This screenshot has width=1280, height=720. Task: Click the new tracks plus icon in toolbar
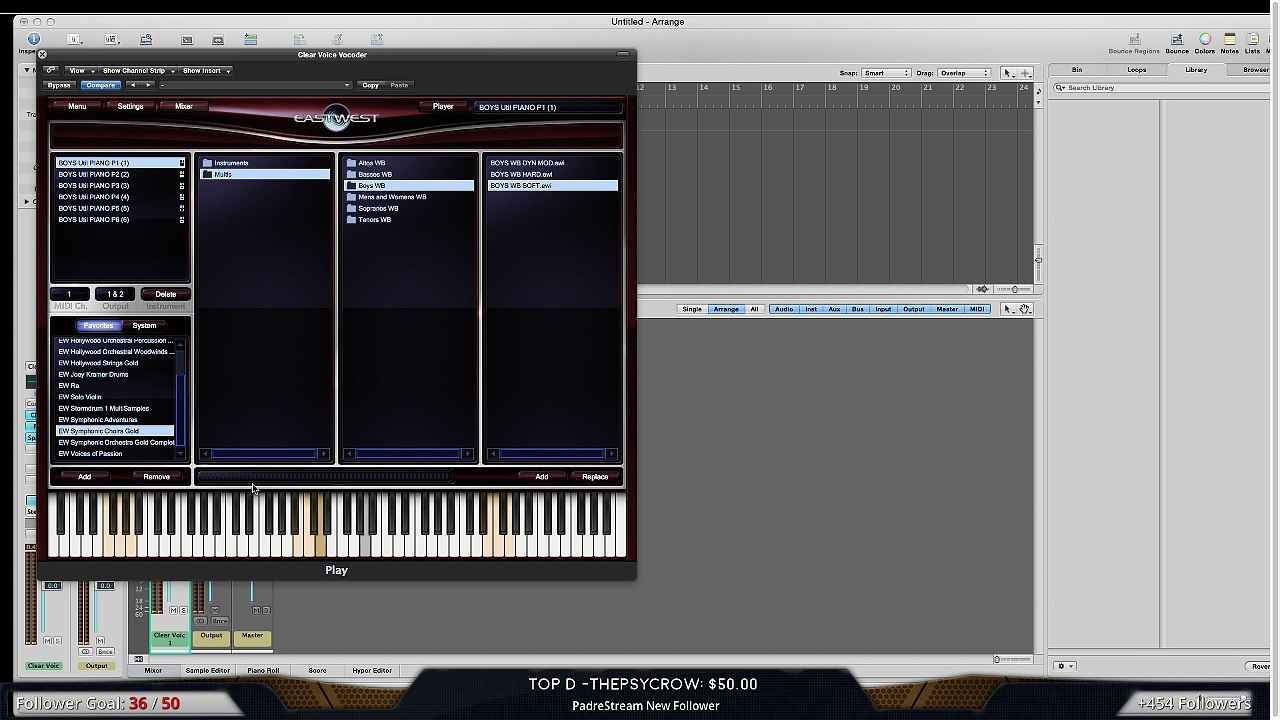point(251,40)
